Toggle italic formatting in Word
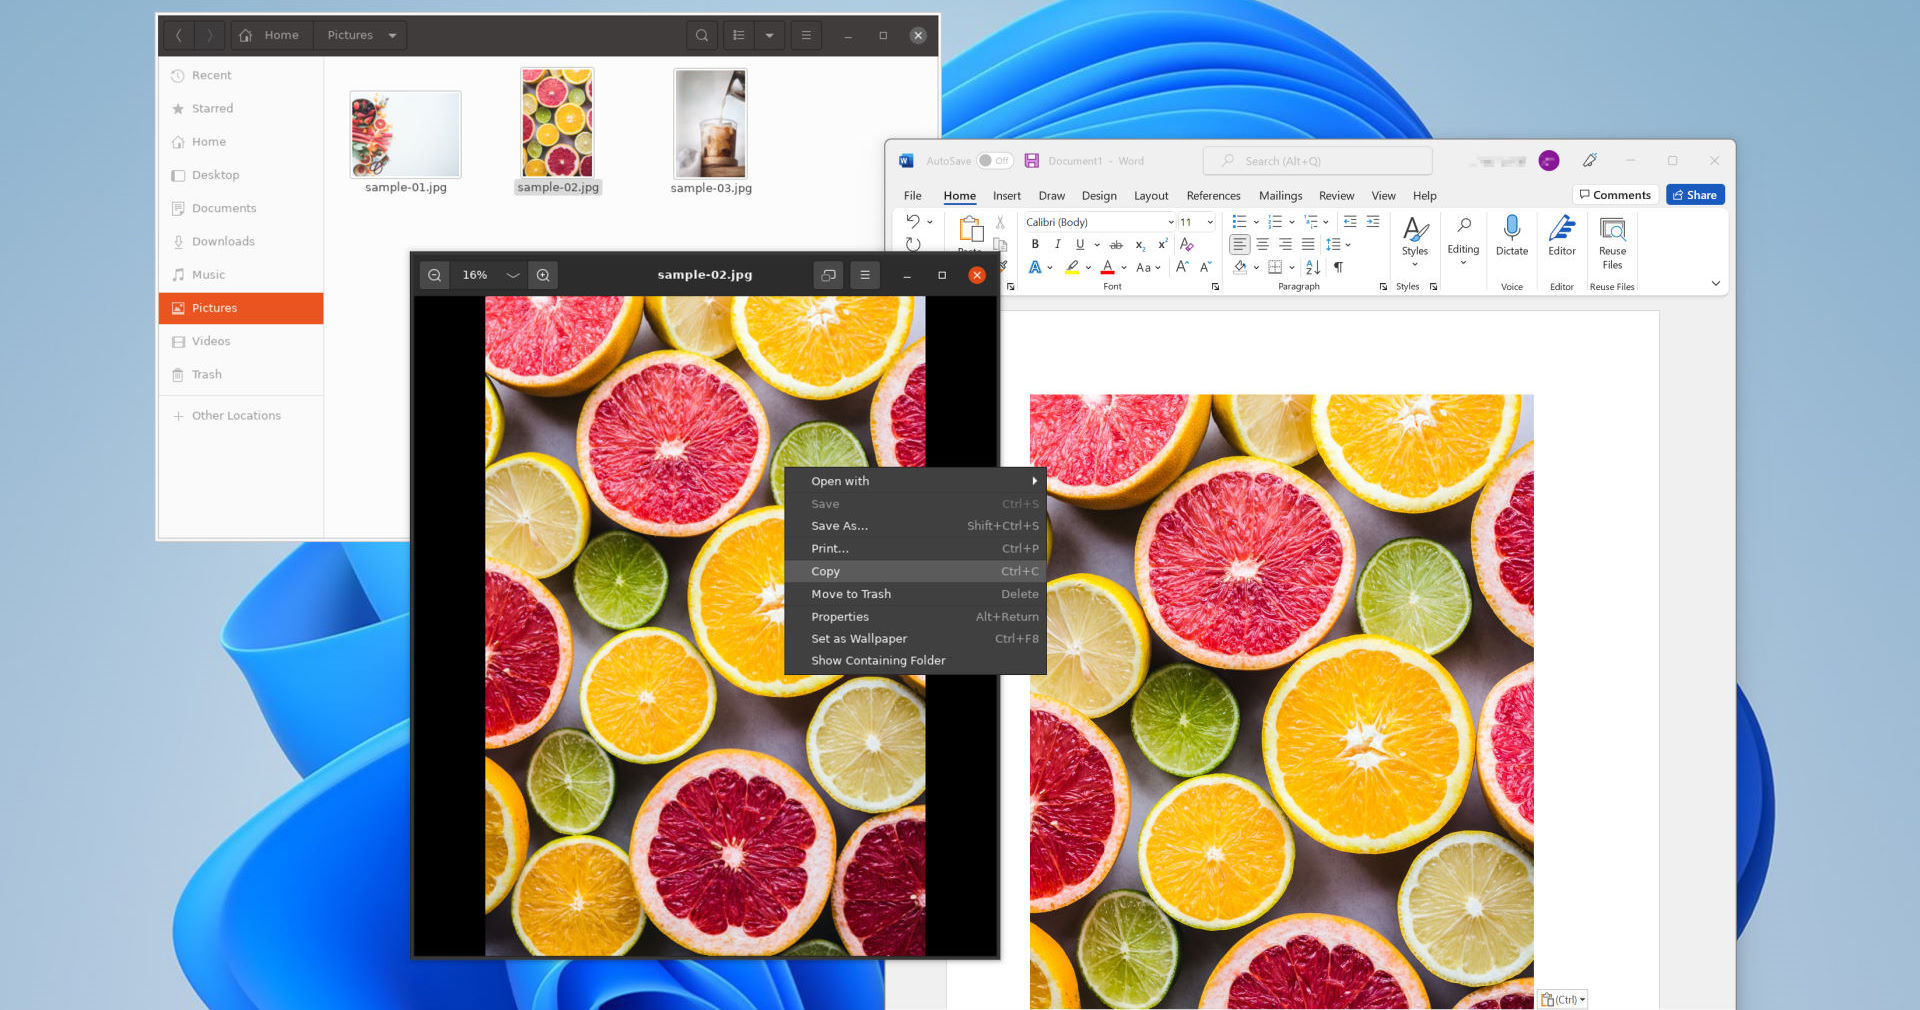 pos(1057,244)
